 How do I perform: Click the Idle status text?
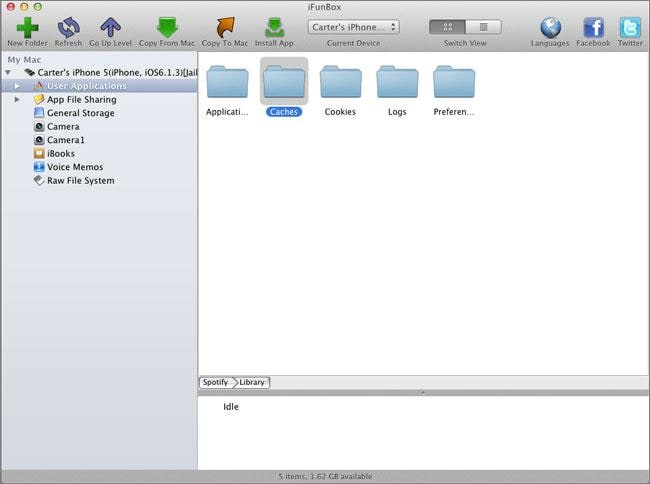click(231, 407)
